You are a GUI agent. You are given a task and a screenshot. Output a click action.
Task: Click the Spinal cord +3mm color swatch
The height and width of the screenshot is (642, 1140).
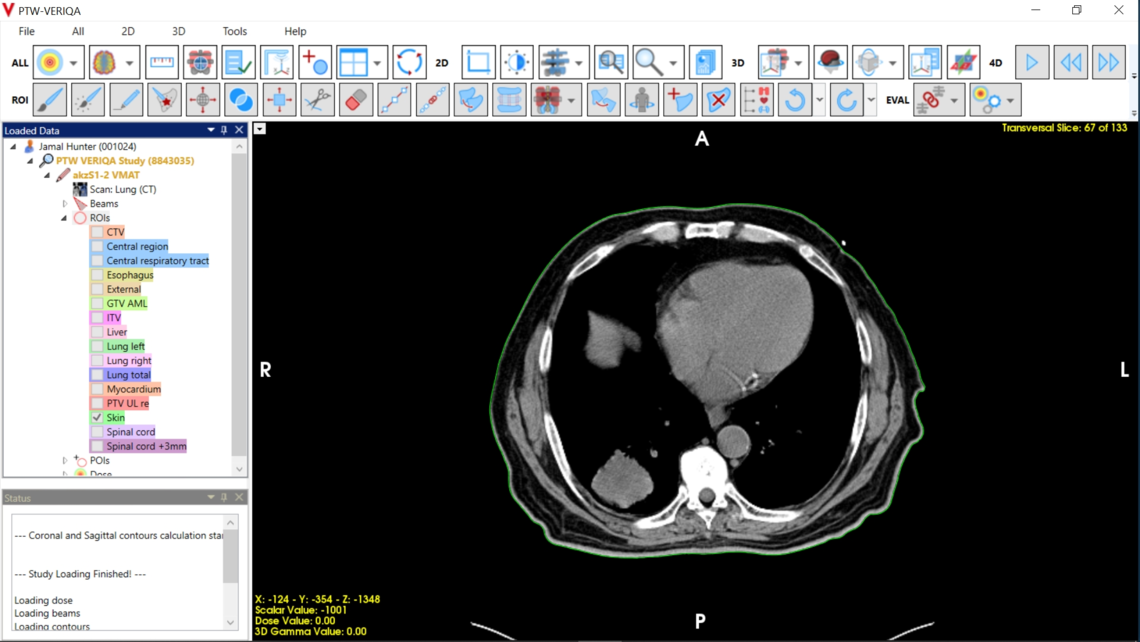[x=96, y=446]
